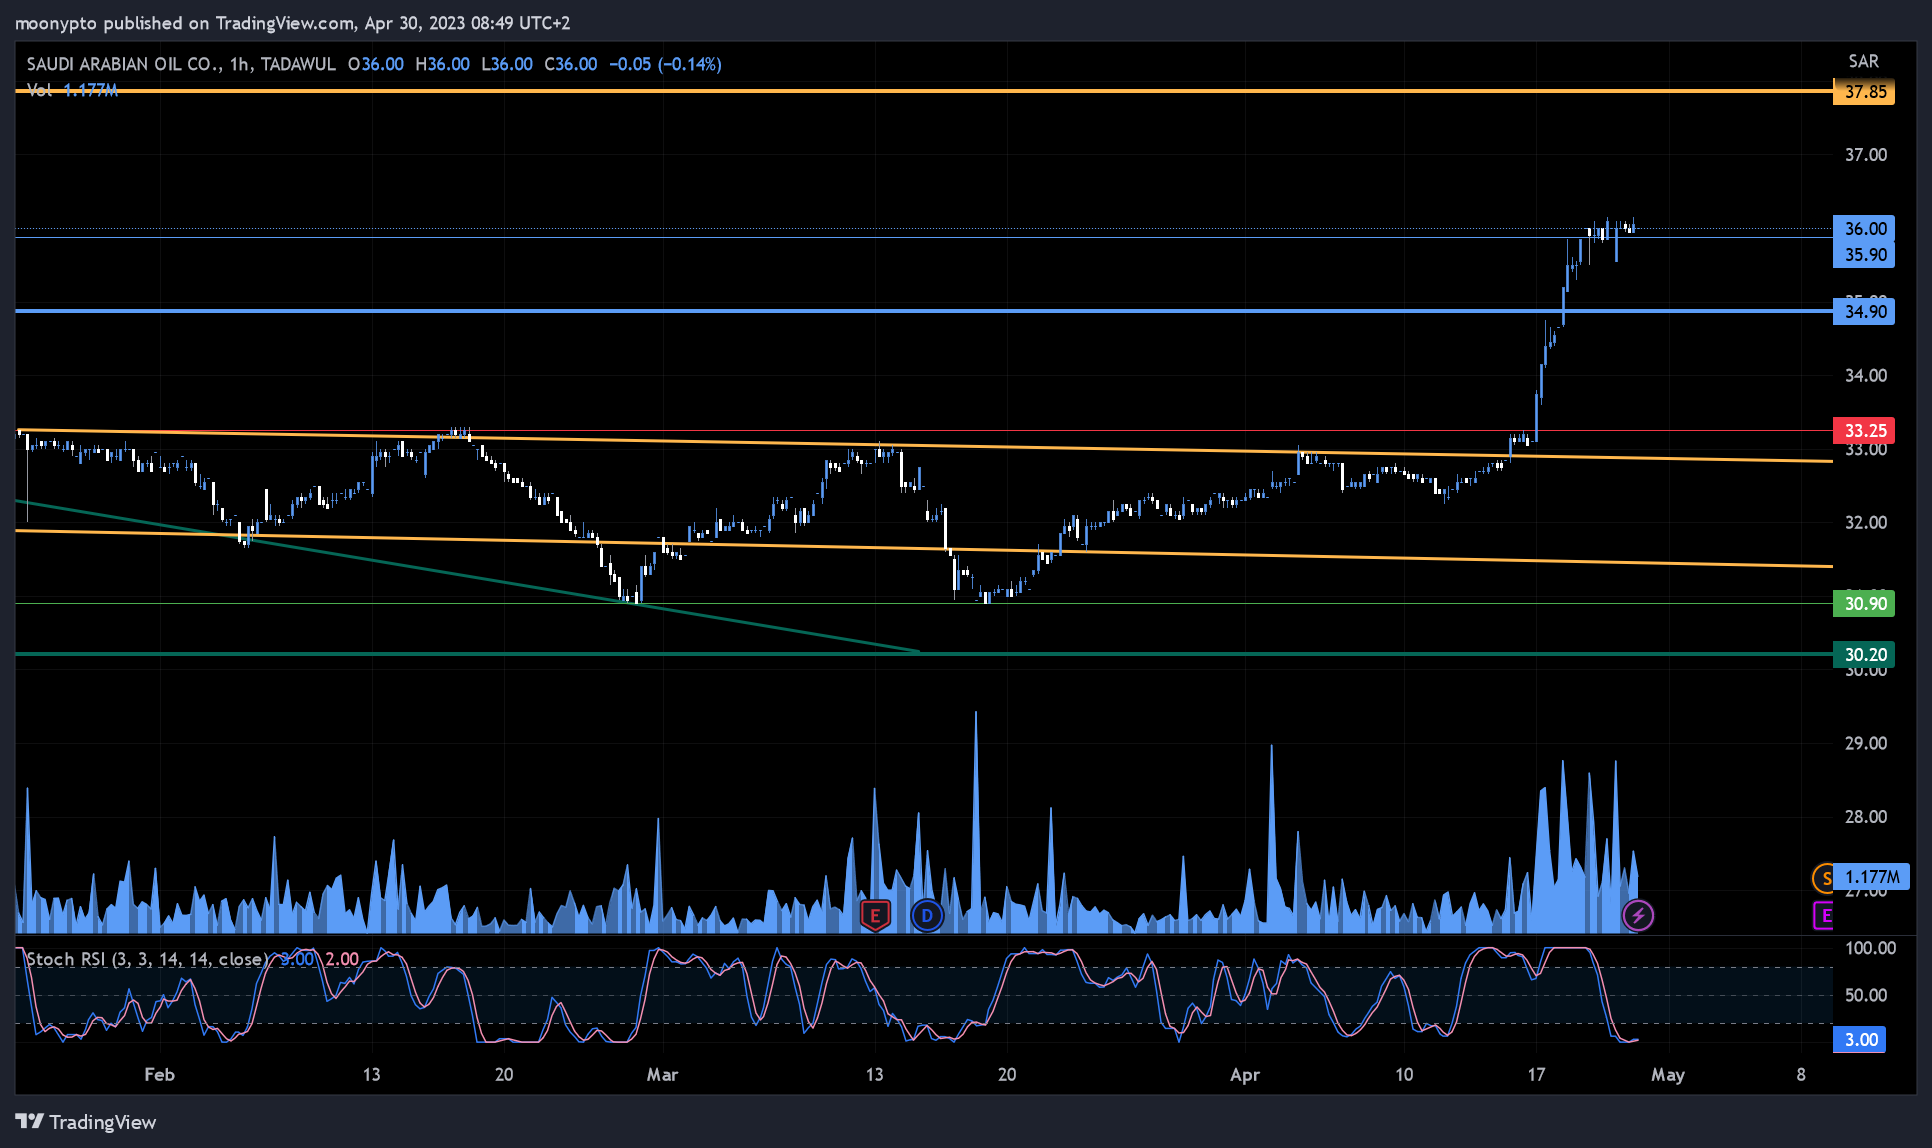
Task: Click the Feb label on time axis
Action: (159, 1075)
